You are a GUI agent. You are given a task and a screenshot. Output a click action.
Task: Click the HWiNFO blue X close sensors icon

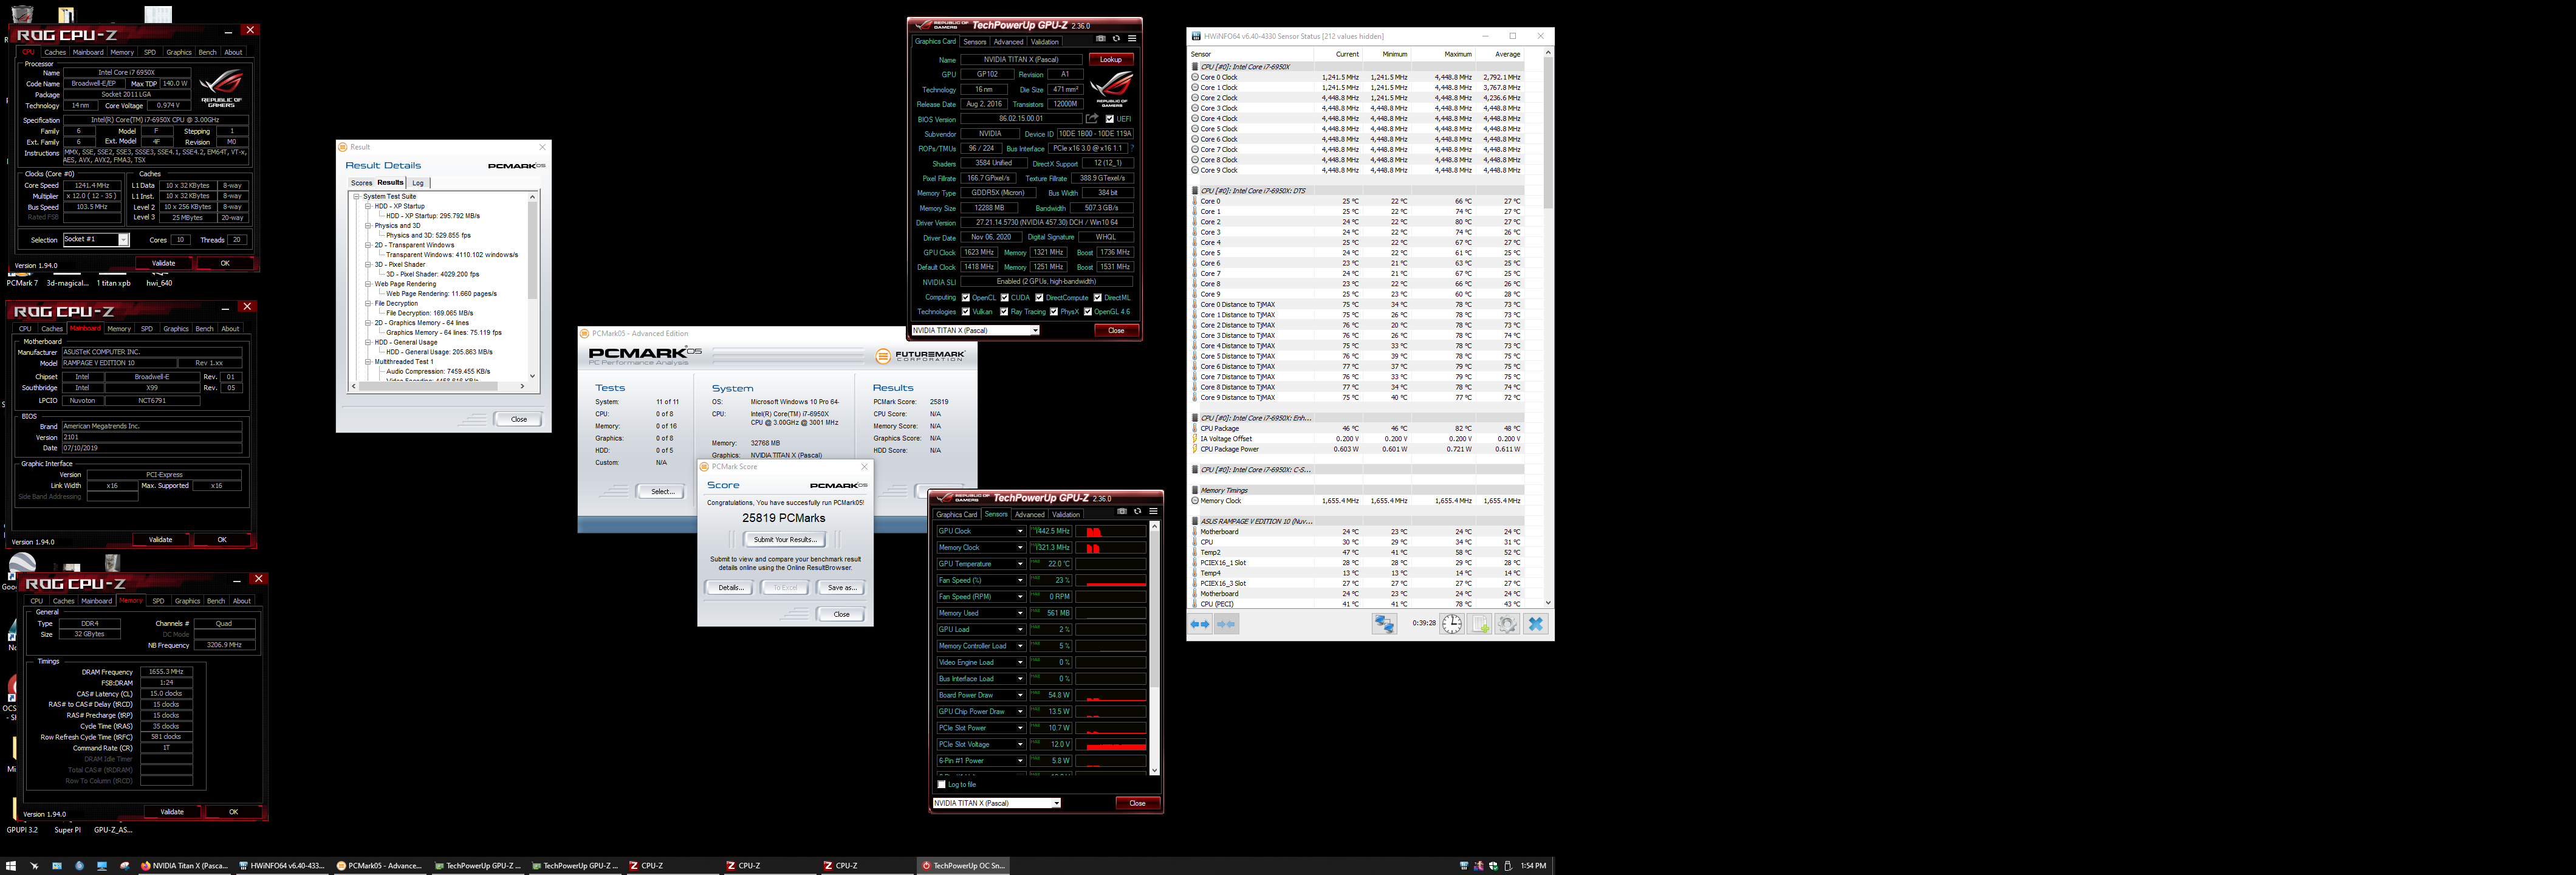(x=1536, y=624)
